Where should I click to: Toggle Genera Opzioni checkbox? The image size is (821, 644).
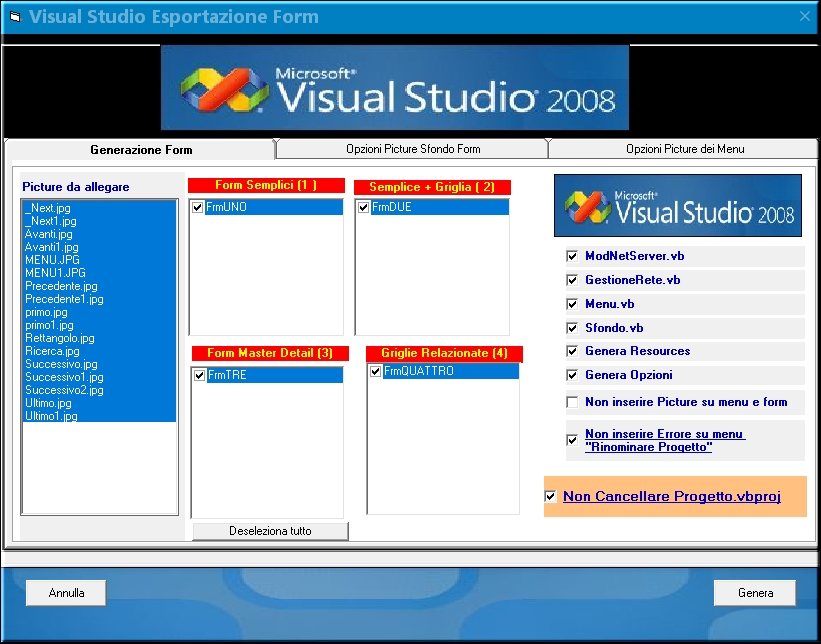[x=572, y=375]
